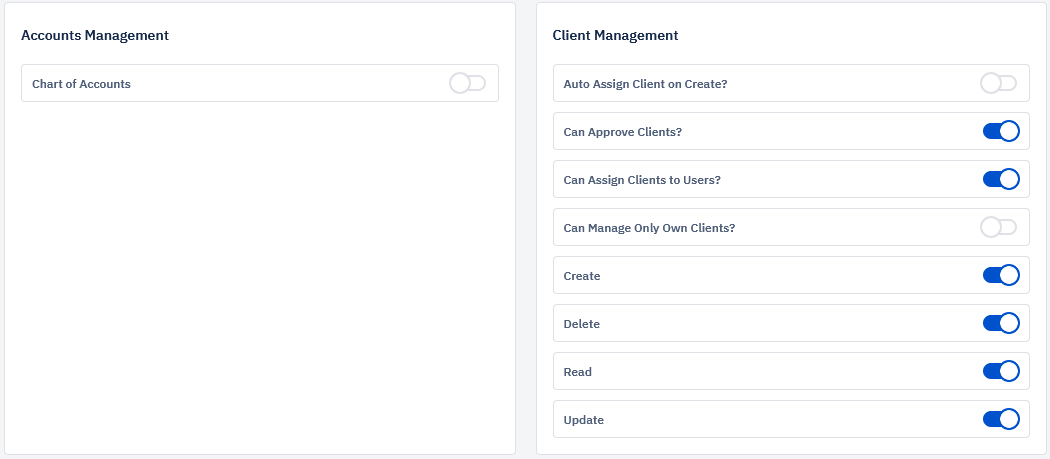Turn on Auto Assign Client on Create
Viewport: 1050px width, 459px height.
click(x=998, y=84)
